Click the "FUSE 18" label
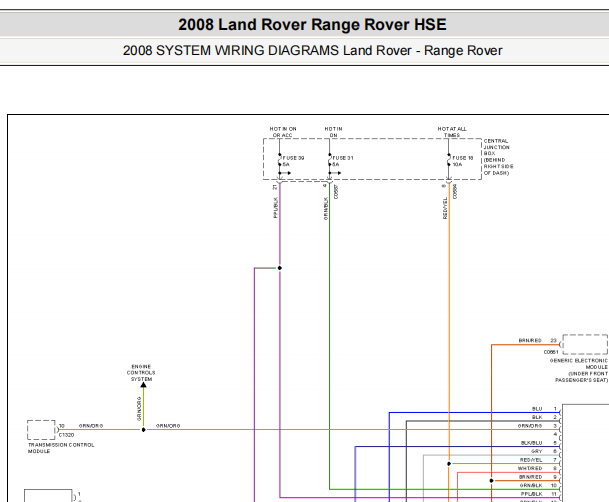The image size is (609, 502). click(463, 158)
